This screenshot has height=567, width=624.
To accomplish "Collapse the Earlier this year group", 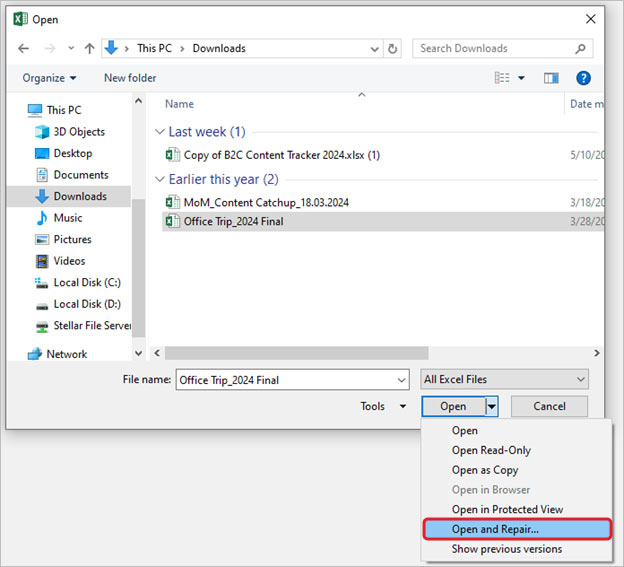I will pyautogui.click(x=160, y=179).
